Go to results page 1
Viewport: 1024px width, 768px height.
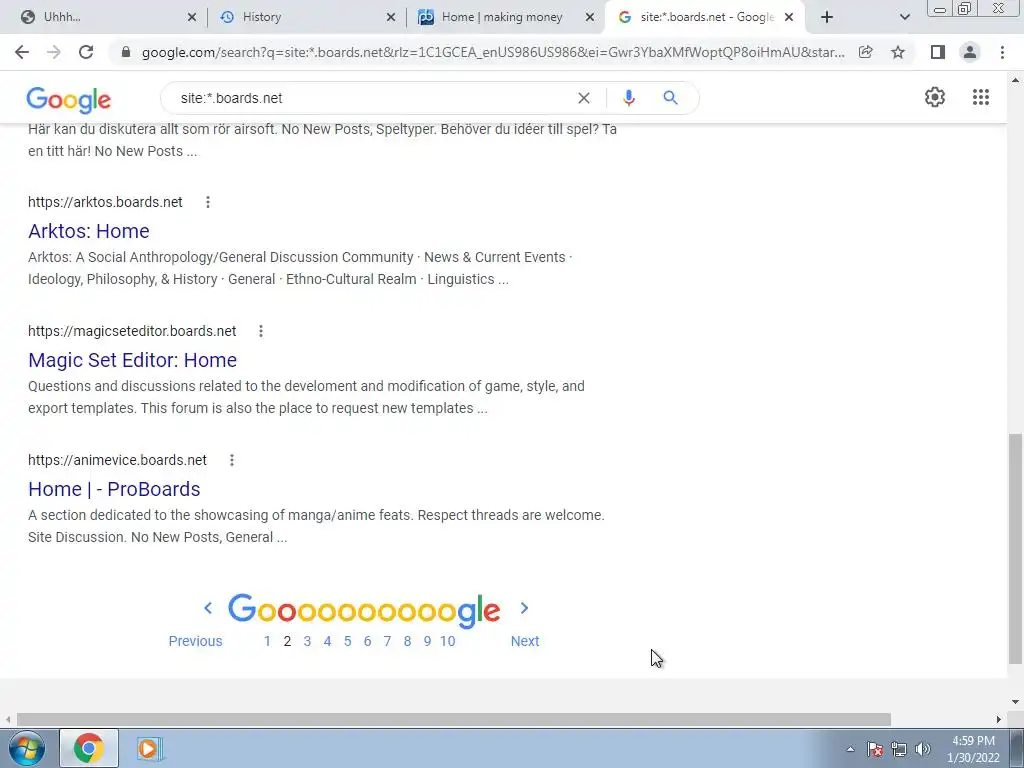(x=267, y=641)
